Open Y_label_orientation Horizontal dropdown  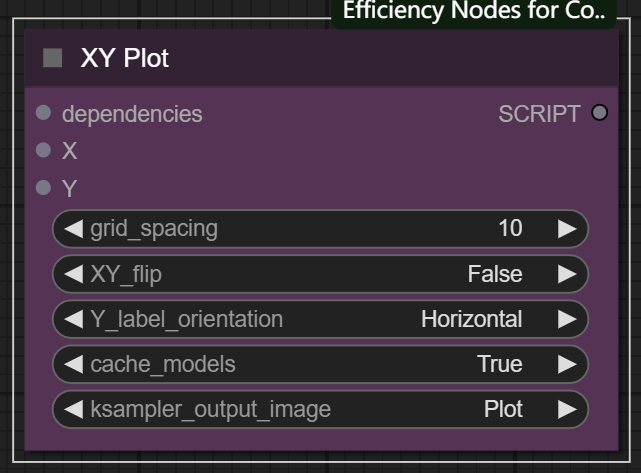click(471, 319)
